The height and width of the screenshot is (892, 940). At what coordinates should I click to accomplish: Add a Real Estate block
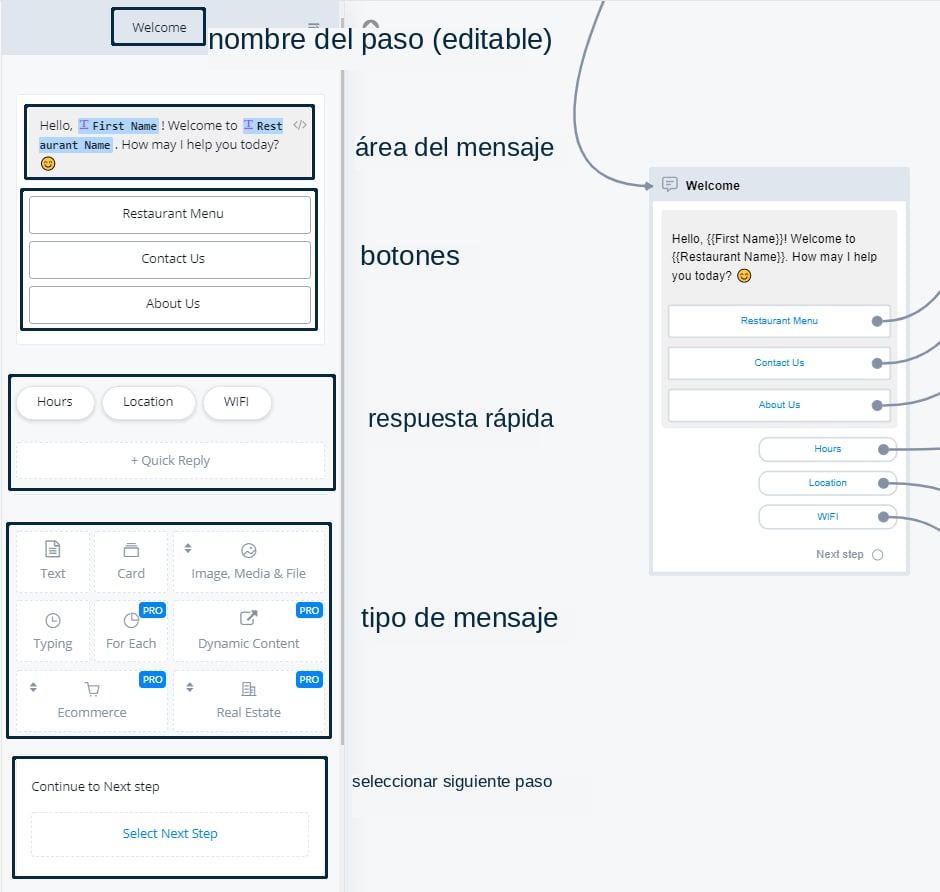pos(249,700)
